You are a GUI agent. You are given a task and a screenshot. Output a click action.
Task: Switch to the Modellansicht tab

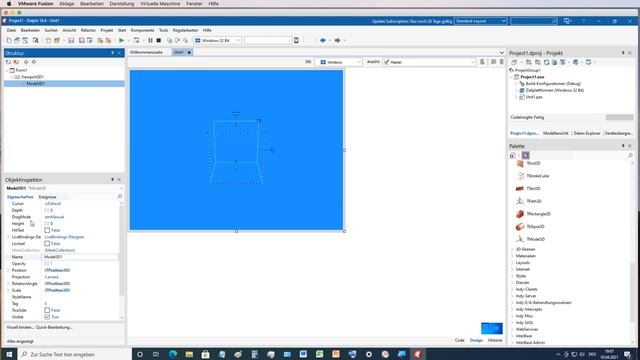coord(556,133)
